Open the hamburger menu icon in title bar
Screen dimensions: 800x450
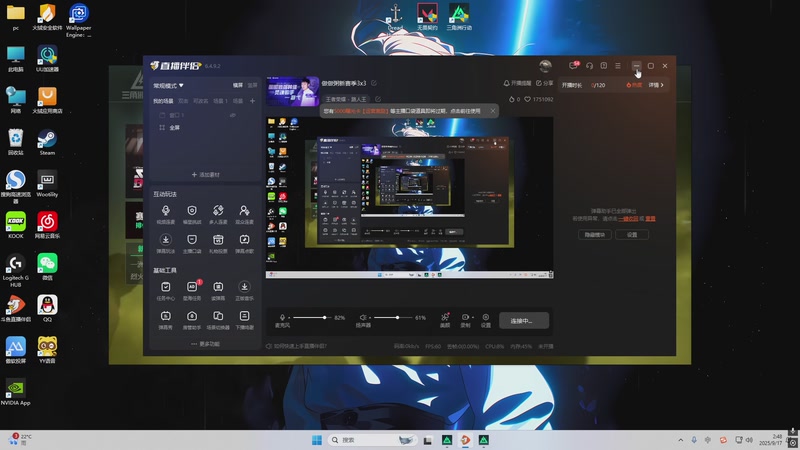click(x=618, y=65)
